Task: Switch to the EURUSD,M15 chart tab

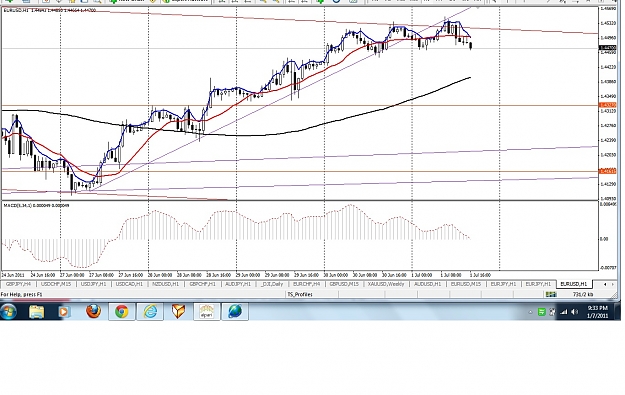Action: pos(465,284)
